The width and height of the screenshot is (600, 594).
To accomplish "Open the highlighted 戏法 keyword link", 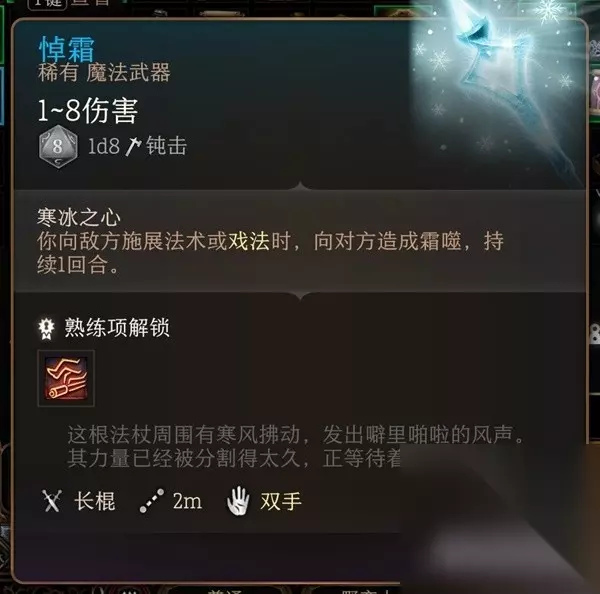I will point(249,242).
